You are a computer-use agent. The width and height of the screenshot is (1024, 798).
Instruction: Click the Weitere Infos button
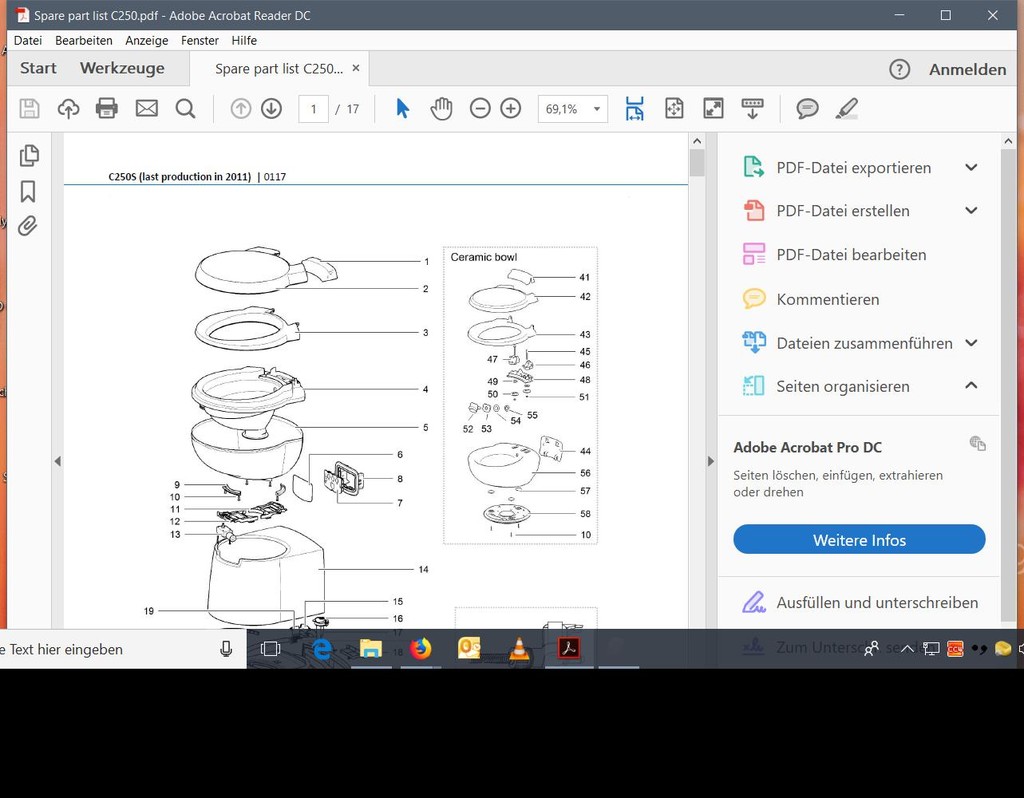pos(859,539)
